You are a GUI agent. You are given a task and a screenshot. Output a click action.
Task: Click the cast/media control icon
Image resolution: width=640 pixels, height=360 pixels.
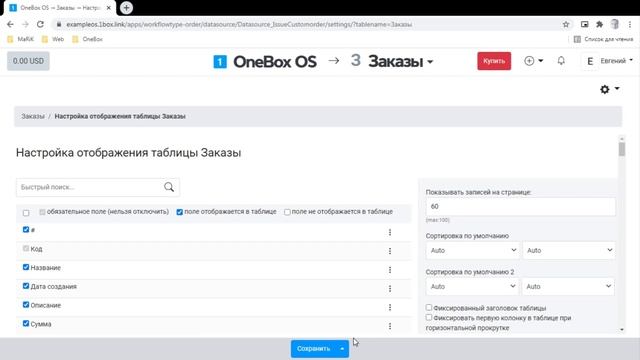tap(584, 24)
